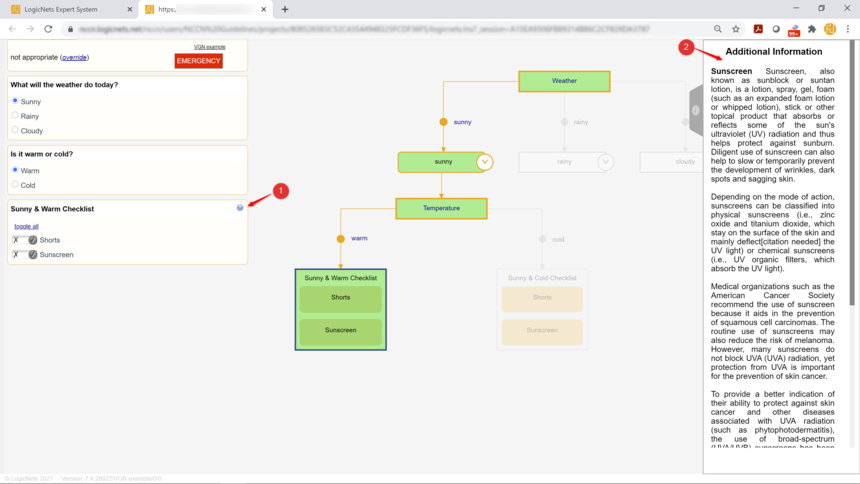
Task: Click the toggle all link
Action: [26, 226]
